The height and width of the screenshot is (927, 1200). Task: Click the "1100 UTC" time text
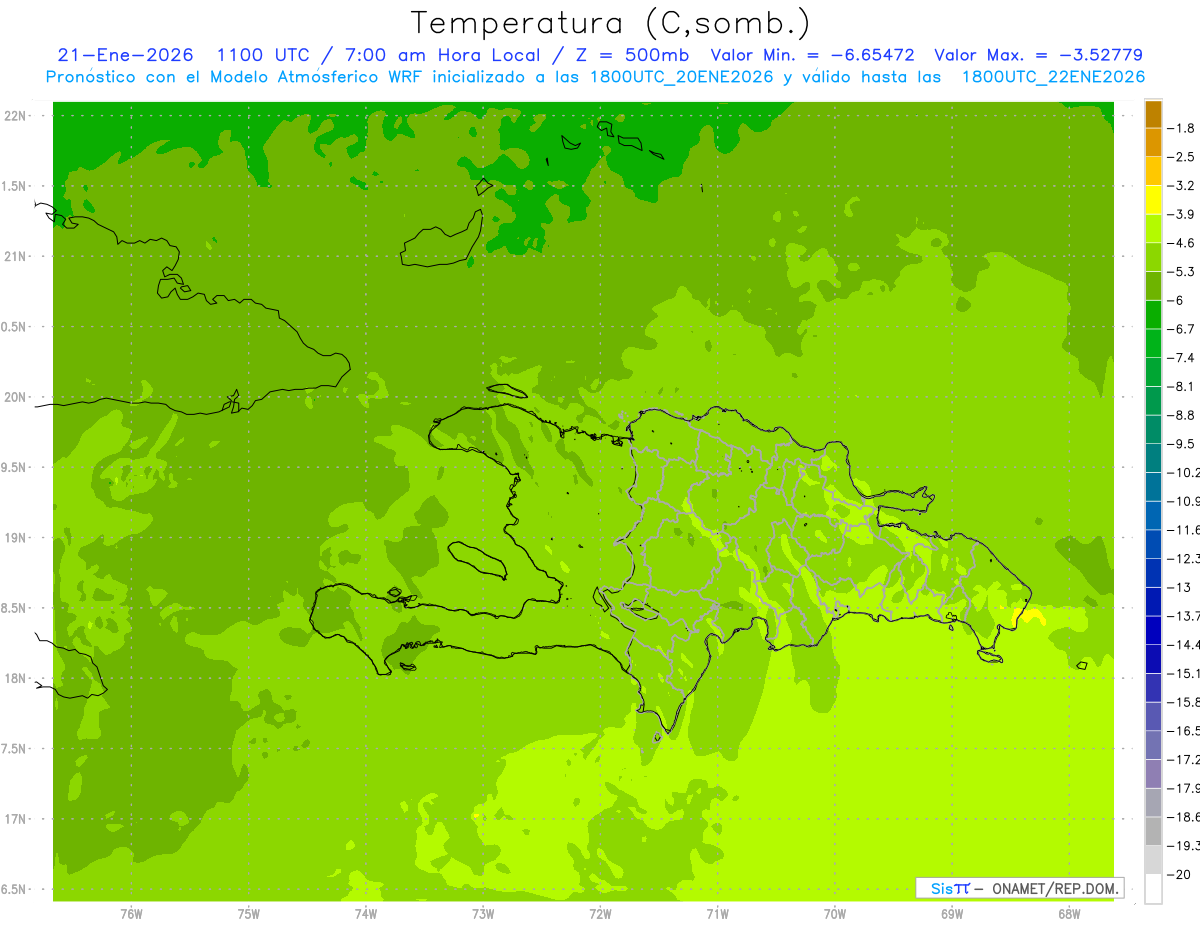tap(261, 55)
